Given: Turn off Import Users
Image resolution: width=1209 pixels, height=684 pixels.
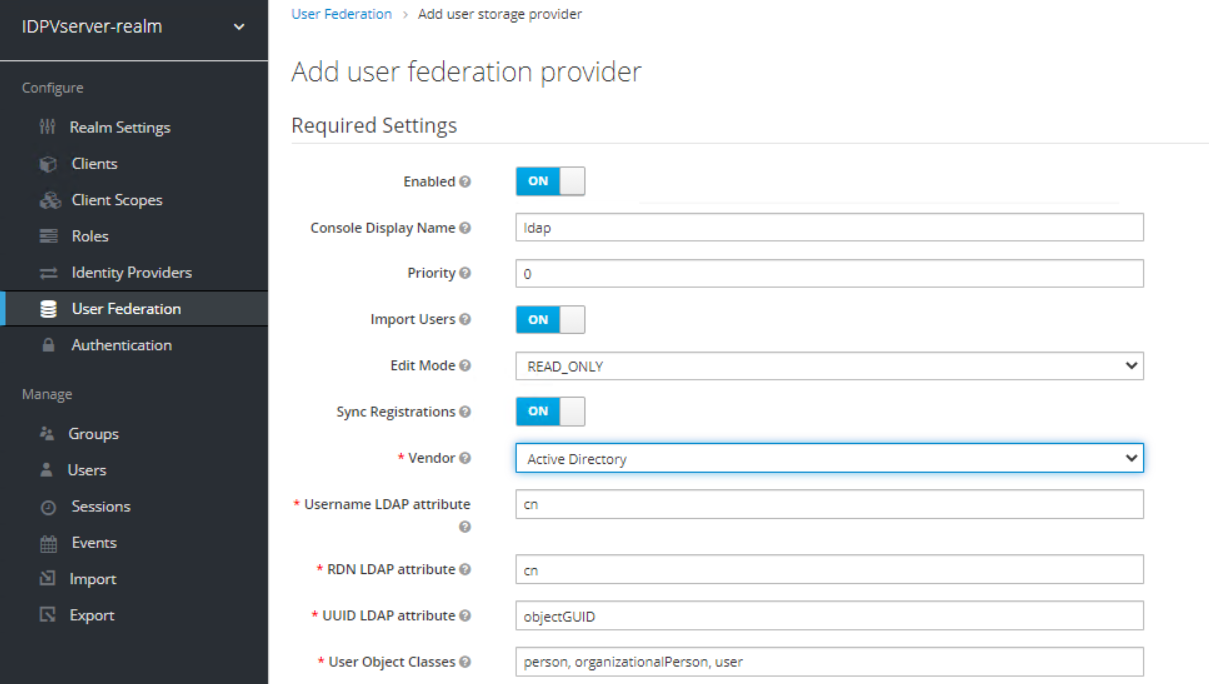Looking at the screenshot, I should click(550, 319).
